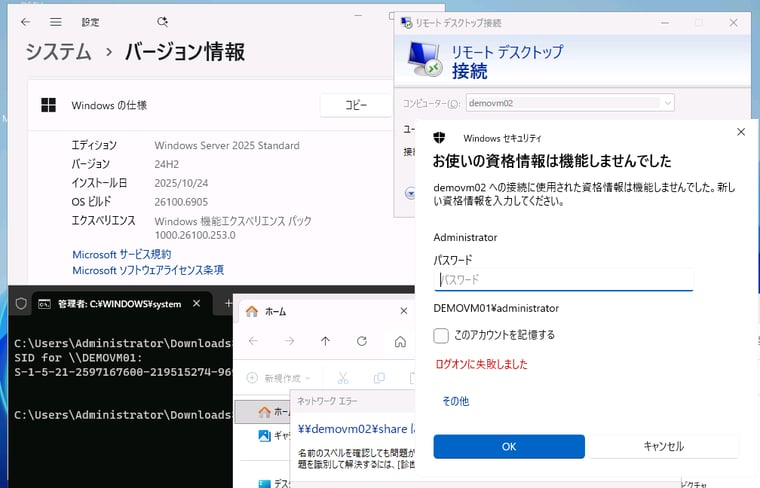The image size is (760, 488).
Task: Click the File Explorer back arrow
Action: coord(253,341)
